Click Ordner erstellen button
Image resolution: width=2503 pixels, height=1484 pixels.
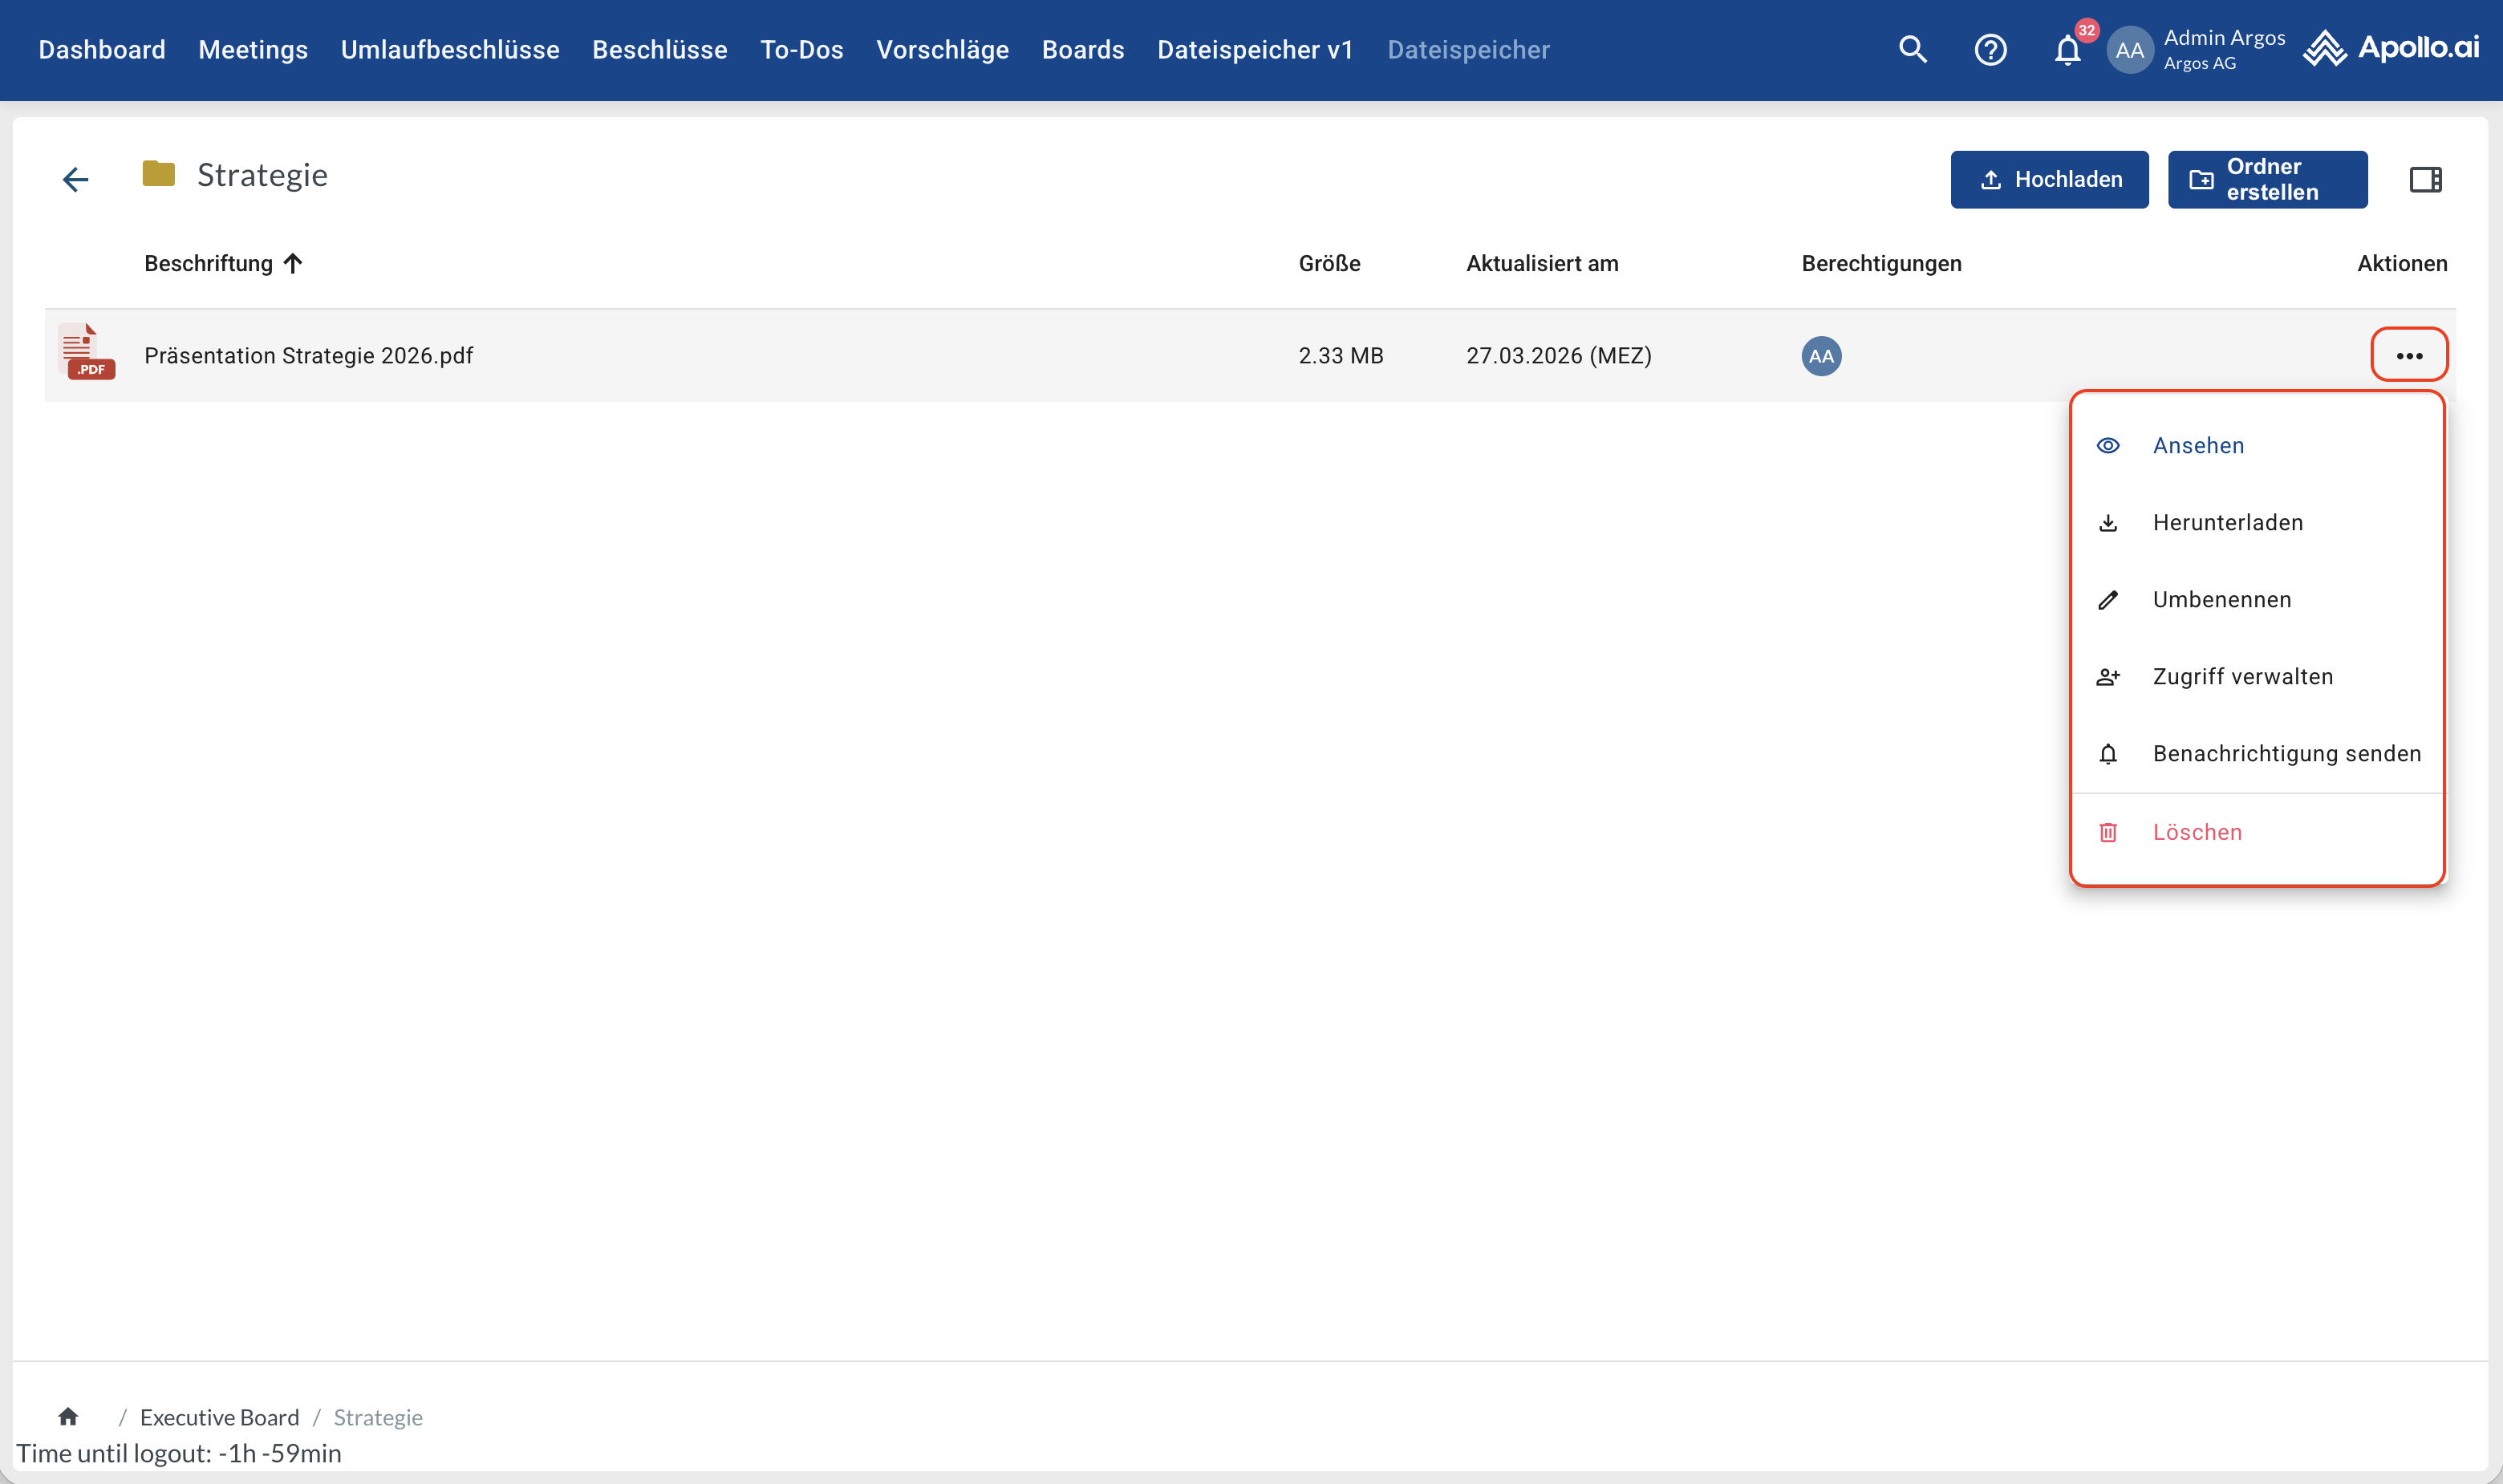click(x=2267, y=179)
